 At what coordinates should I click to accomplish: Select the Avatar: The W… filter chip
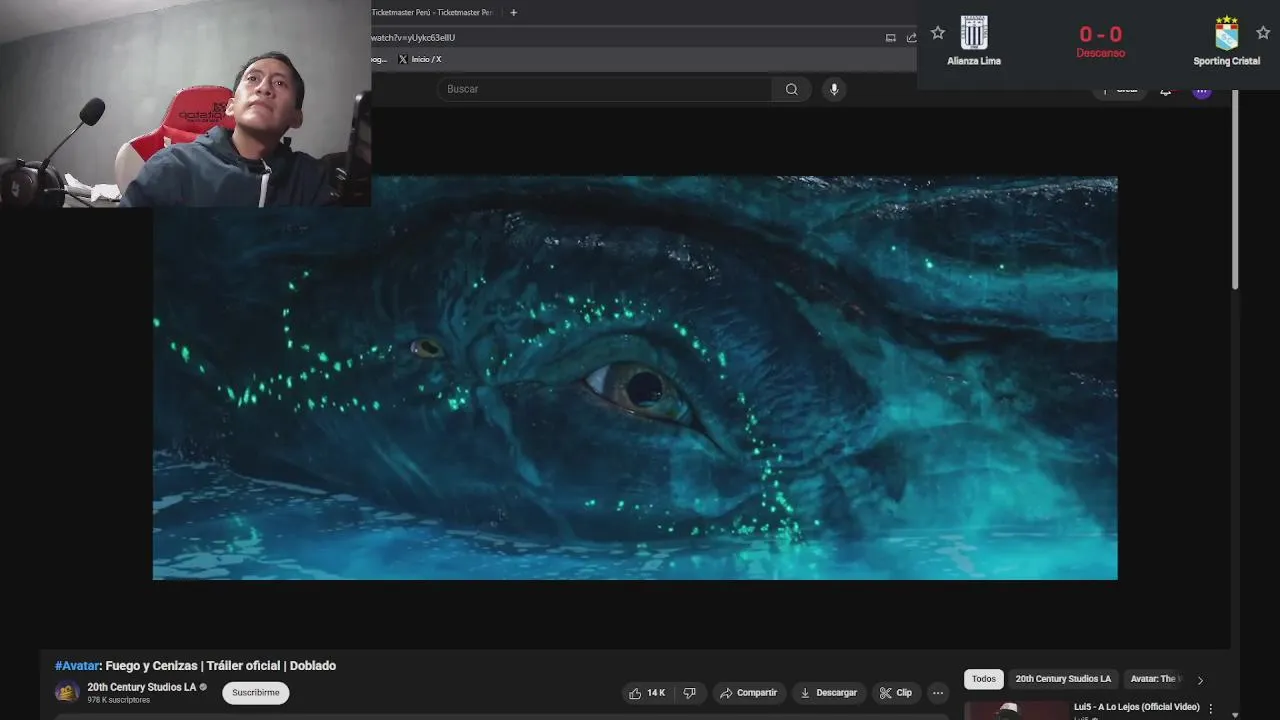click(x=1154, y=679)
